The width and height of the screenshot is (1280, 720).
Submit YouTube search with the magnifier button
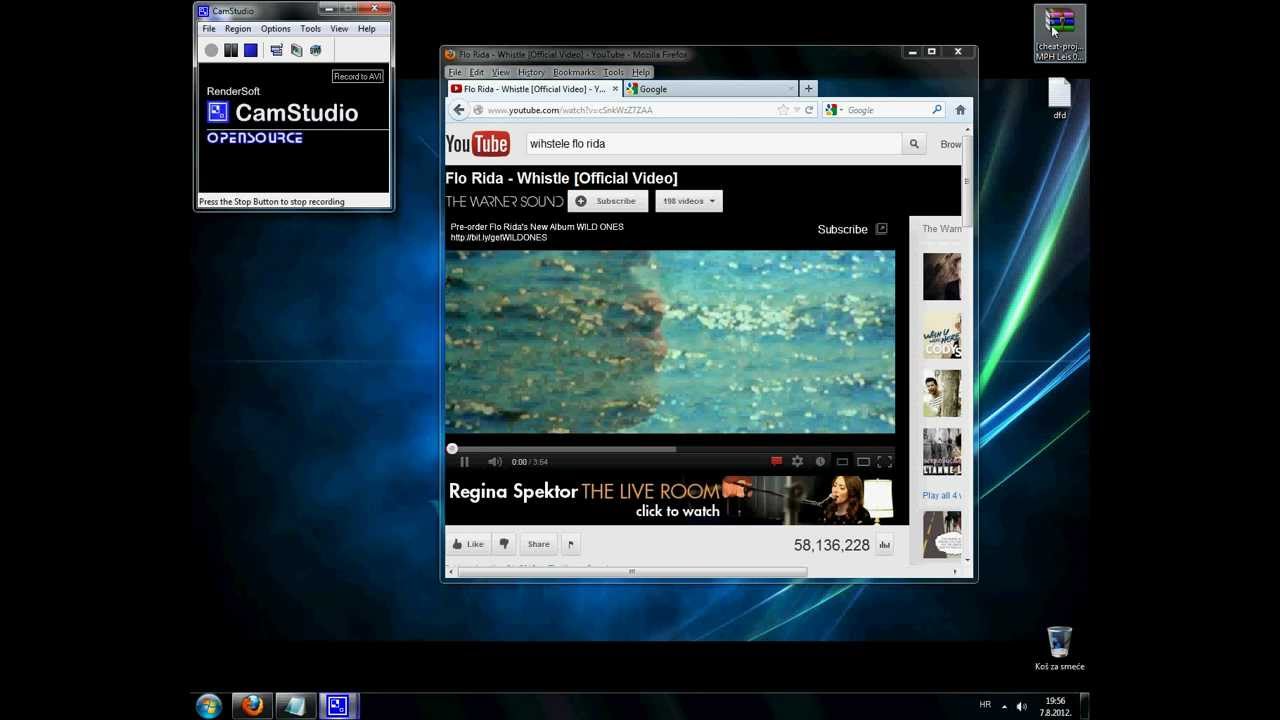913,144
